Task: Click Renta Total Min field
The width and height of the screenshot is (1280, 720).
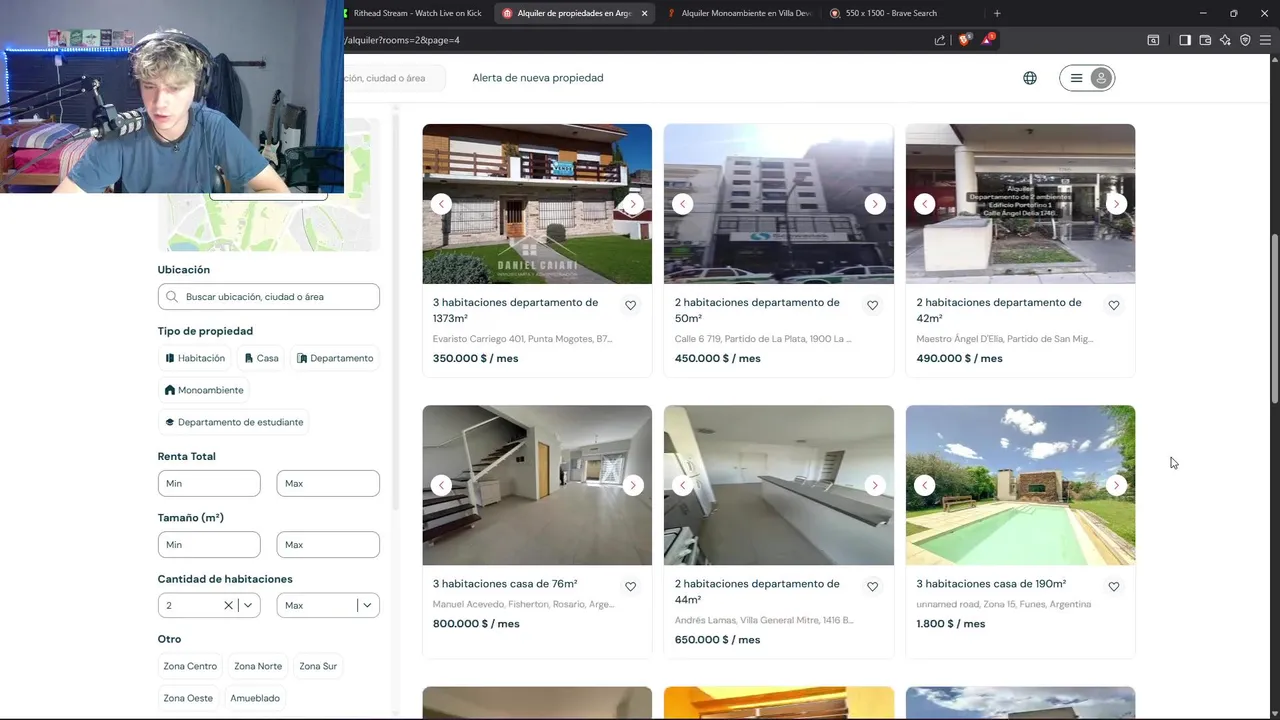Action: pyautogui.click(x=209, y=483)
